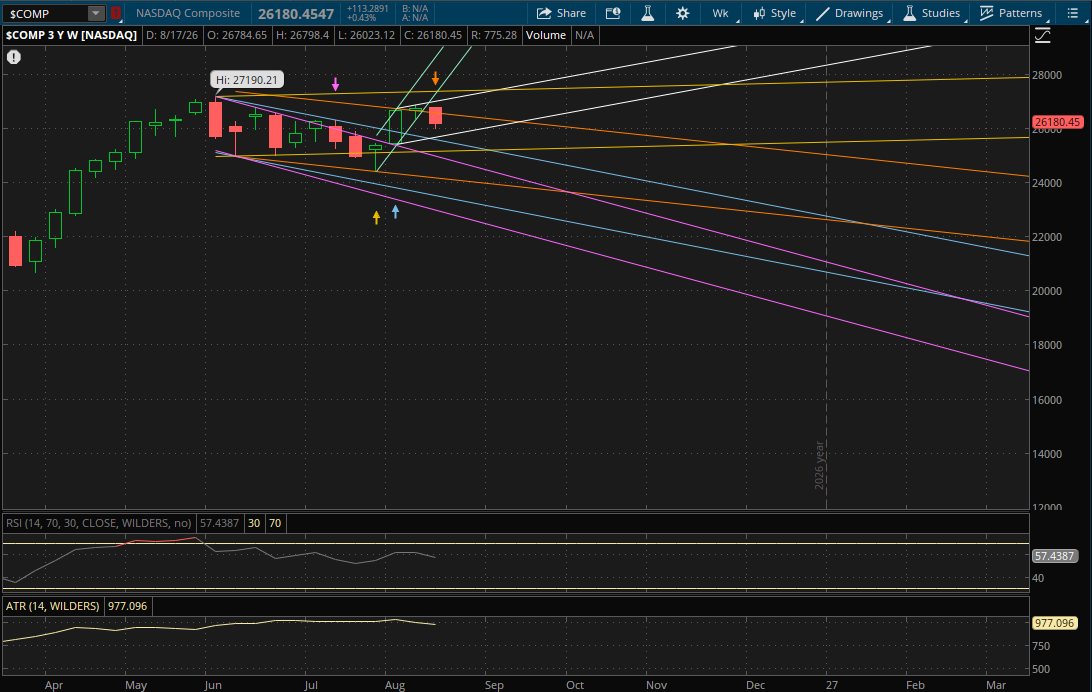Share the chart using Share button
Viewport: 1092px width, 692px height.
(561, 13)
